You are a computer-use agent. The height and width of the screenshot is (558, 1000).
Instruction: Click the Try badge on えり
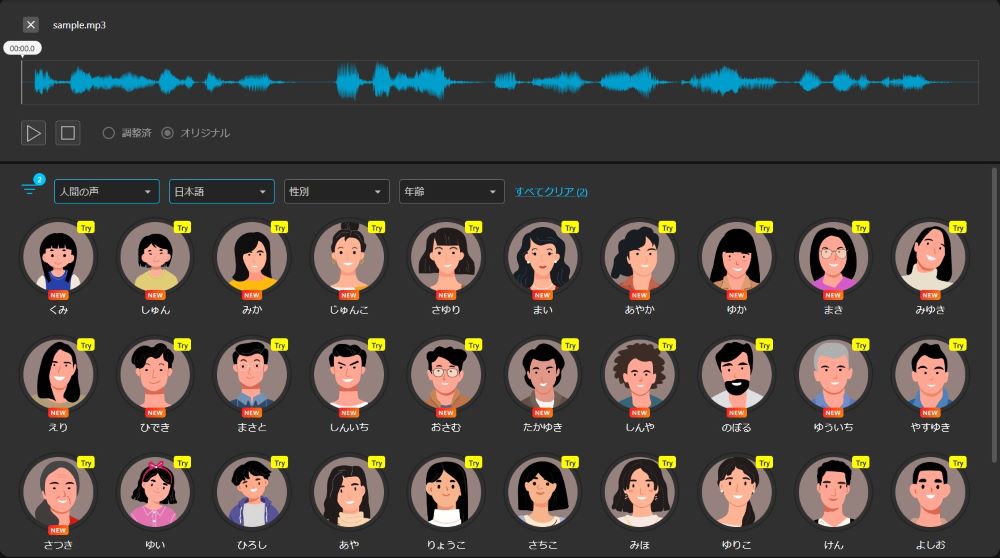[86, 345]
